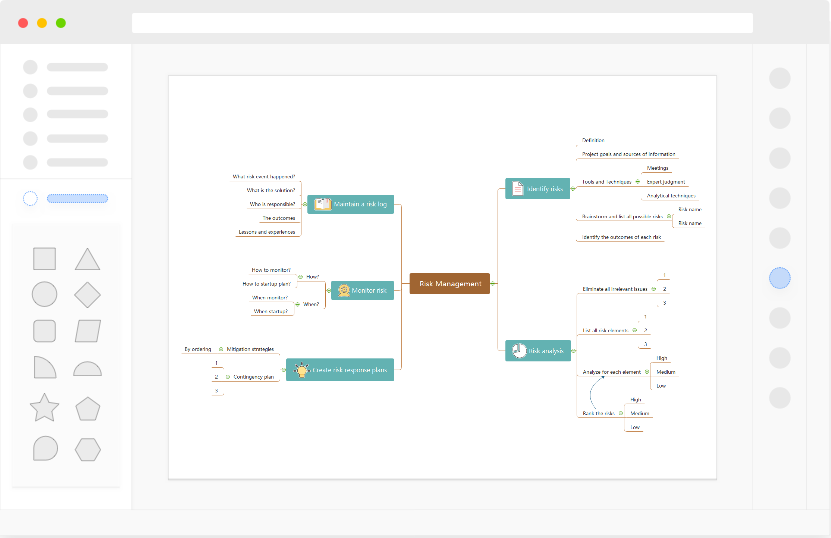Collapse the Identify risks branch

click(574, 188)
